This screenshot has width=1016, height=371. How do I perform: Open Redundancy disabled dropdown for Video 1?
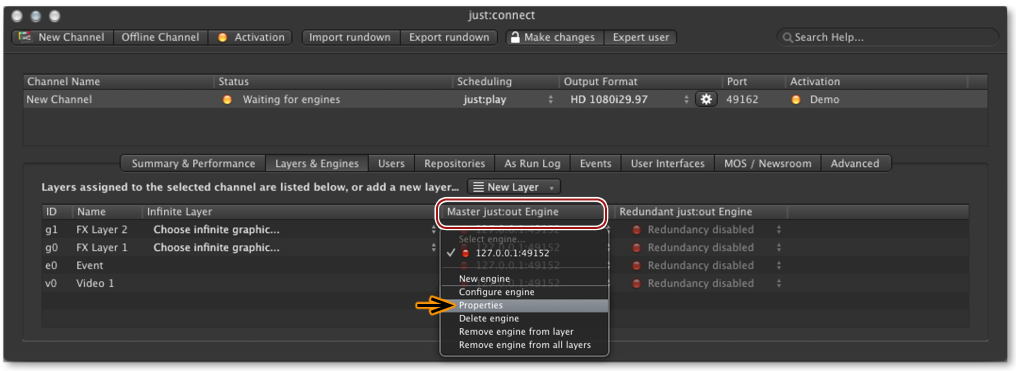(x=706, y=284)
